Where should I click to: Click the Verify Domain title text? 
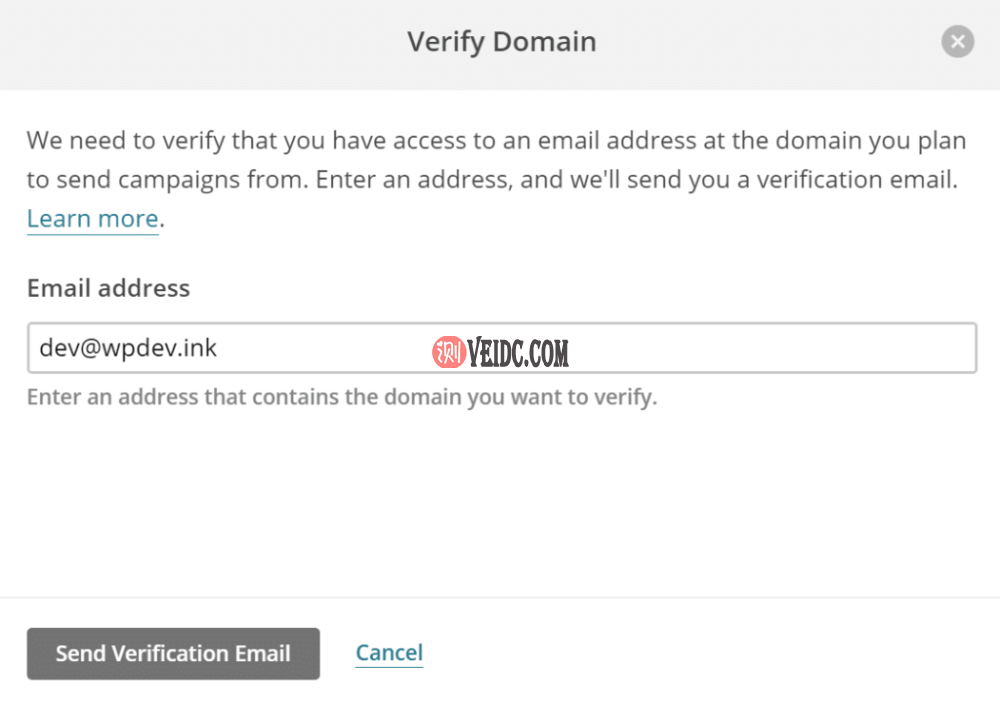[501, 42]
